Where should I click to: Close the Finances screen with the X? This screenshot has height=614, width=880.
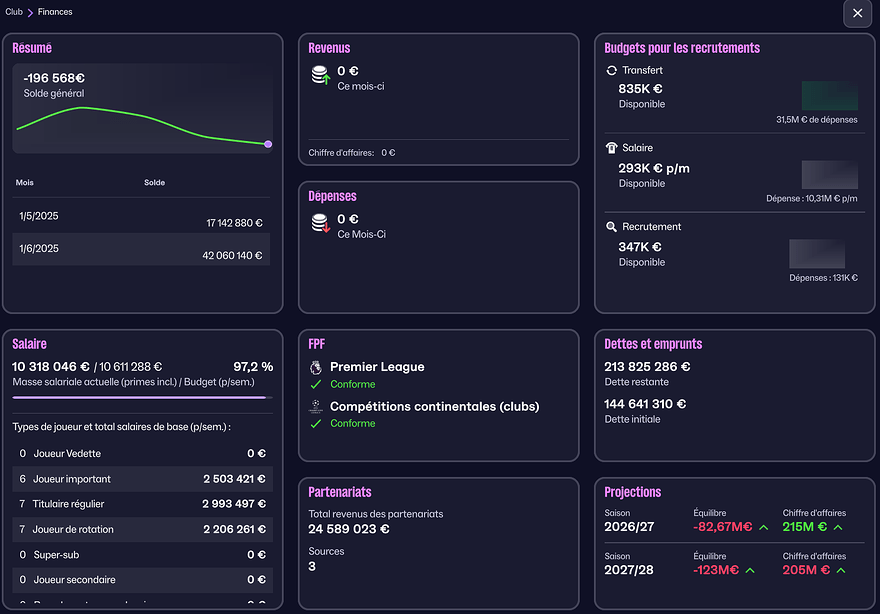858,14
